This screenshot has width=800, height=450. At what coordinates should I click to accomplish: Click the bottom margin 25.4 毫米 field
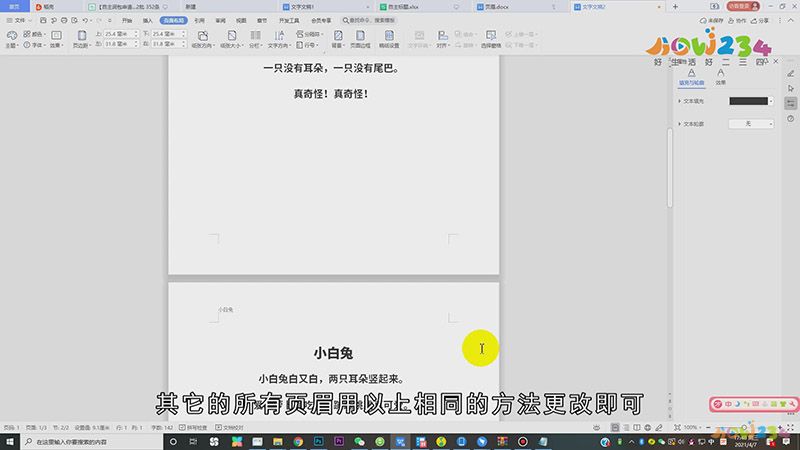coord(167,34)
